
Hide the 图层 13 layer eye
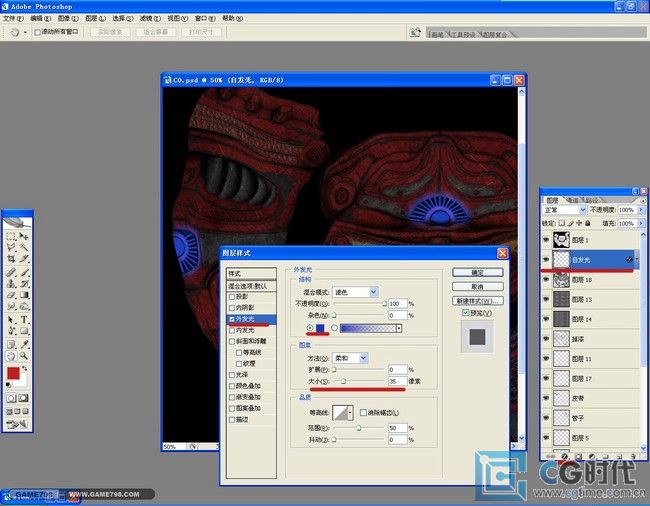[546, 299]
